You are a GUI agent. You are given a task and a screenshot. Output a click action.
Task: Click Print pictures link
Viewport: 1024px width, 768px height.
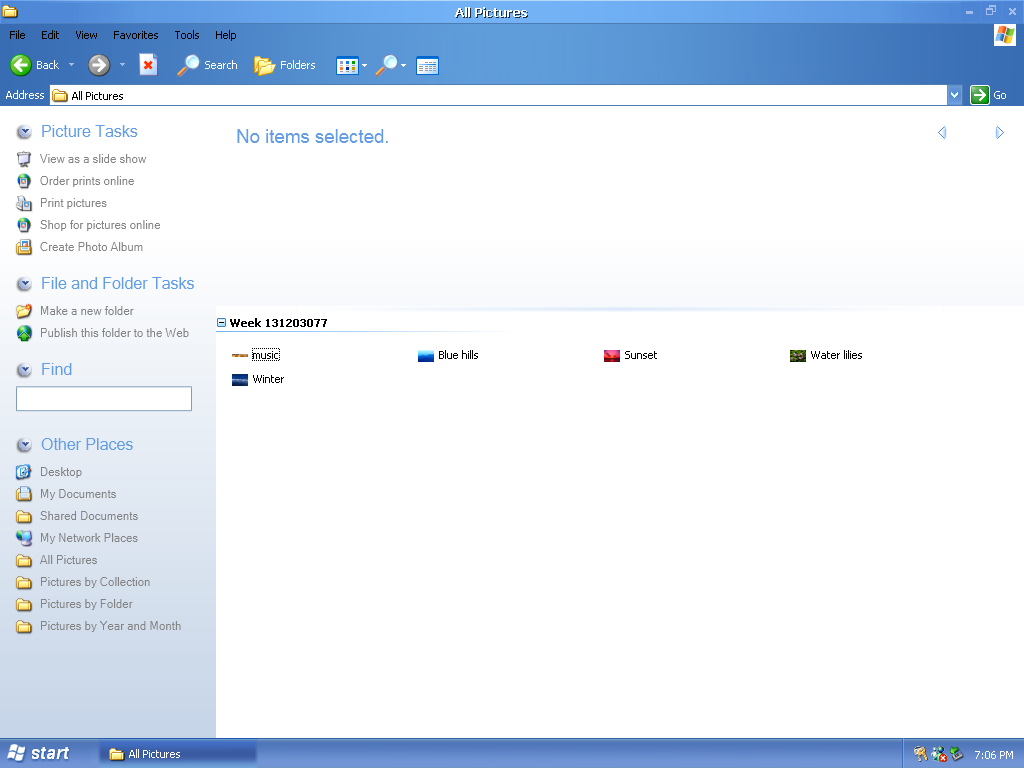[73, 203]
